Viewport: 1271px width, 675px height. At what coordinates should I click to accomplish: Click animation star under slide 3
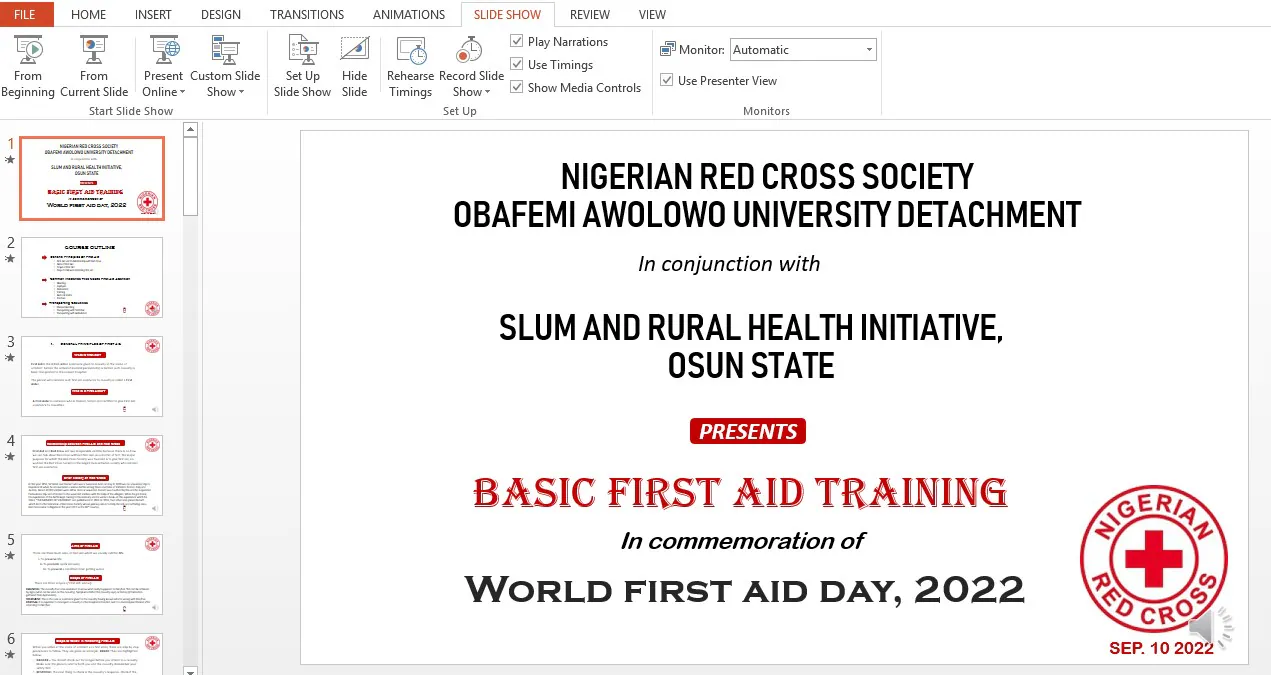click(x=10, y=358)
